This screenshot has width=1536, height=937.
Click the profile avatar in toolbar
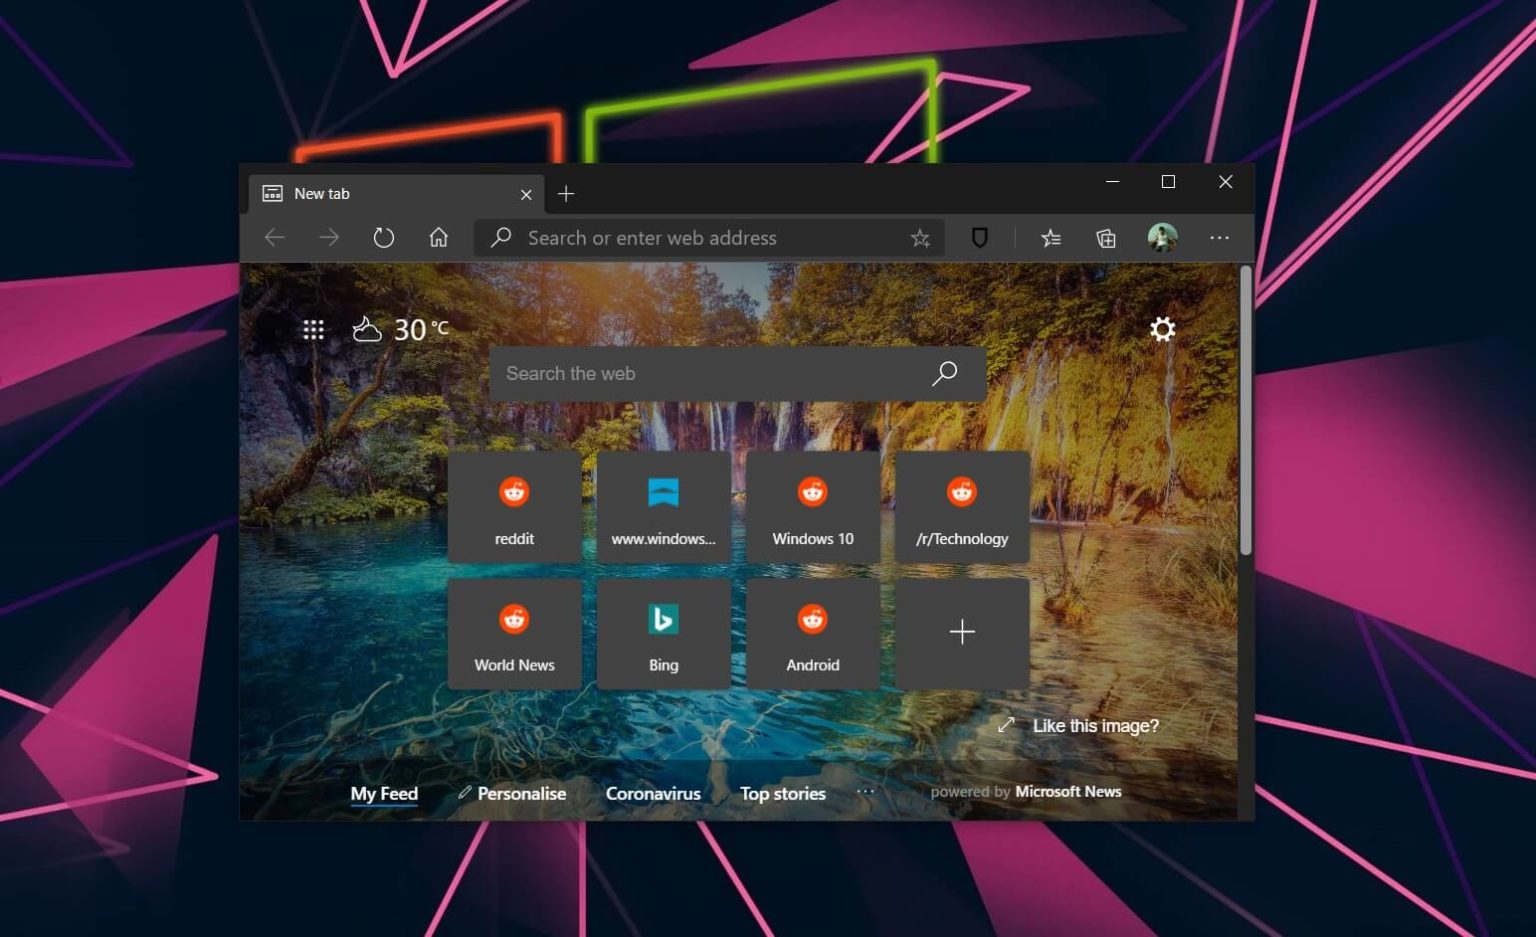tap(1163, 237)
